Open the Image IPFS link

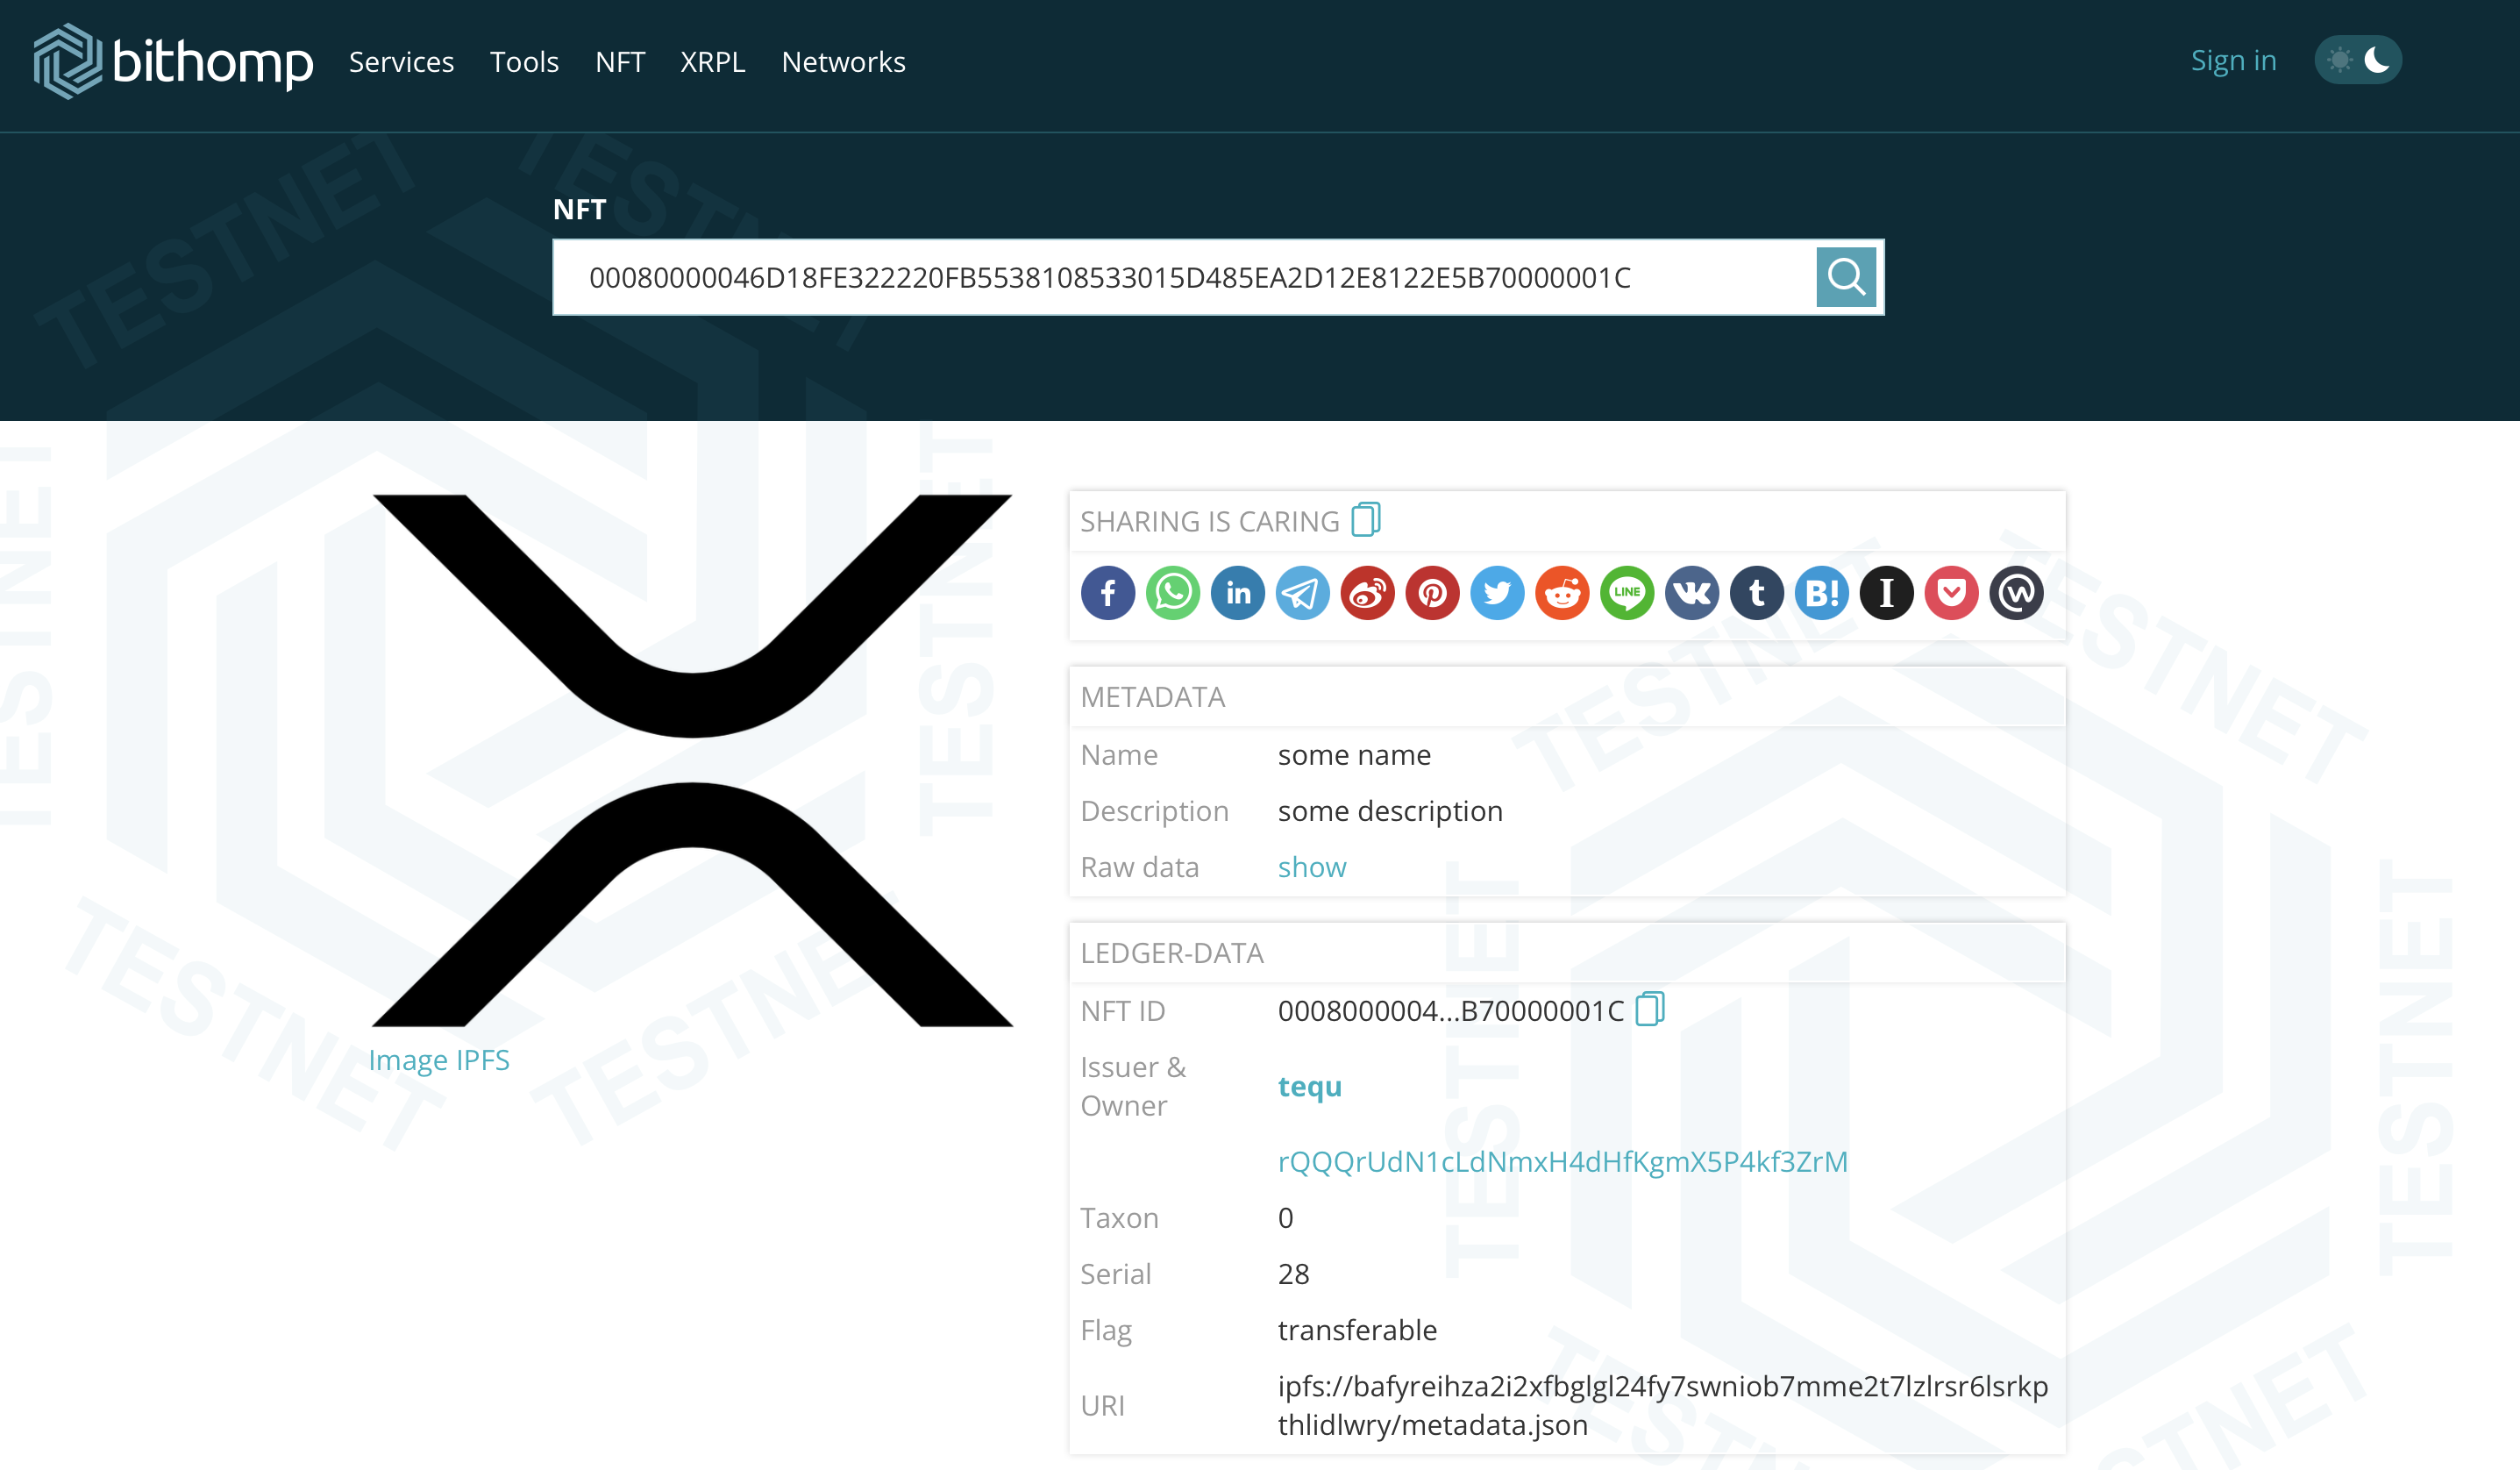click(x=439, y=1060)
